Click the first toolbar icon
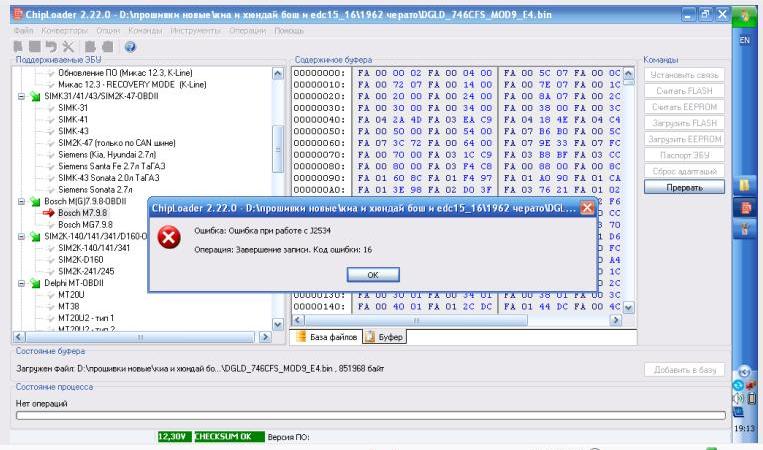The height and width of the screenshot is (450, 763). click(x=14, y=47)
